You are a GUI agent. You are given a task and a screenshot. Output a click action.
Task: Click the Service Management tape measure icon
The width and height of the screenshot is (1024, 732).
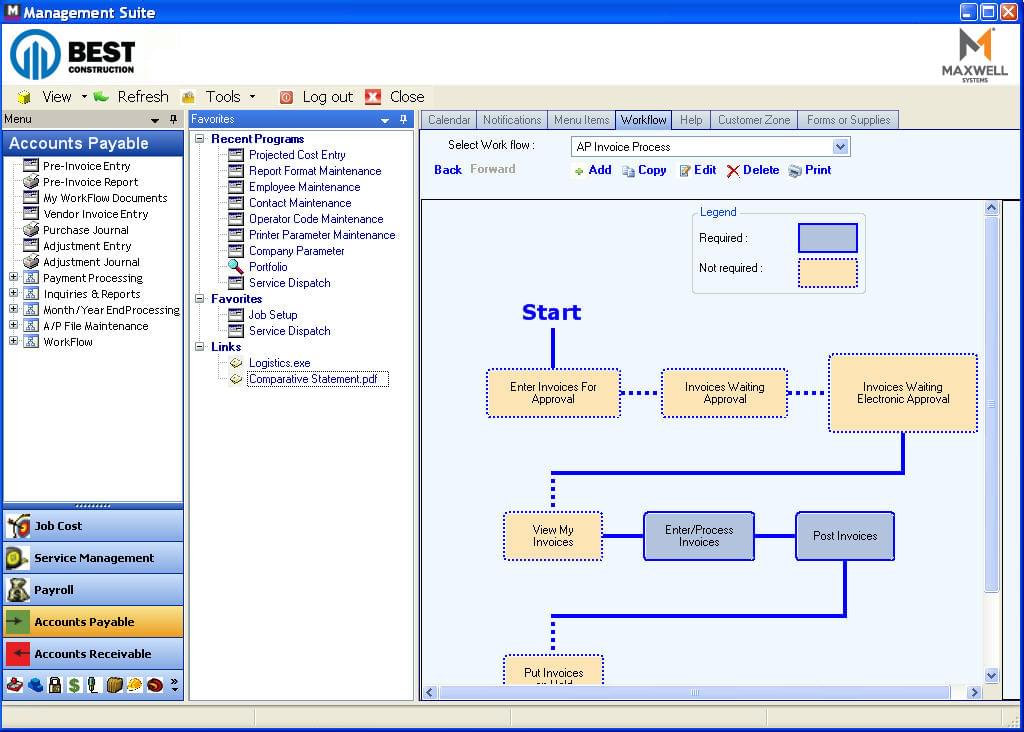17,558
